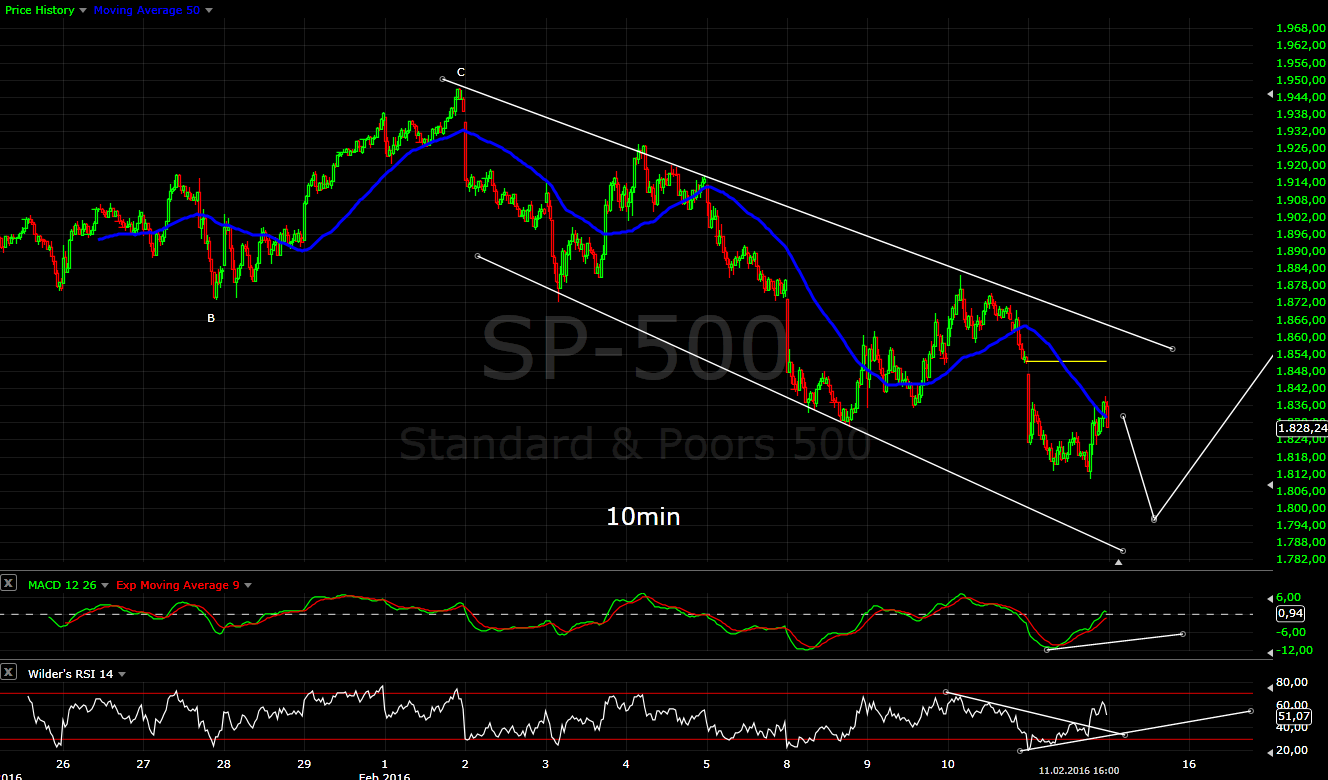Click date label 26 on time axis

click(x=63, y=762)
